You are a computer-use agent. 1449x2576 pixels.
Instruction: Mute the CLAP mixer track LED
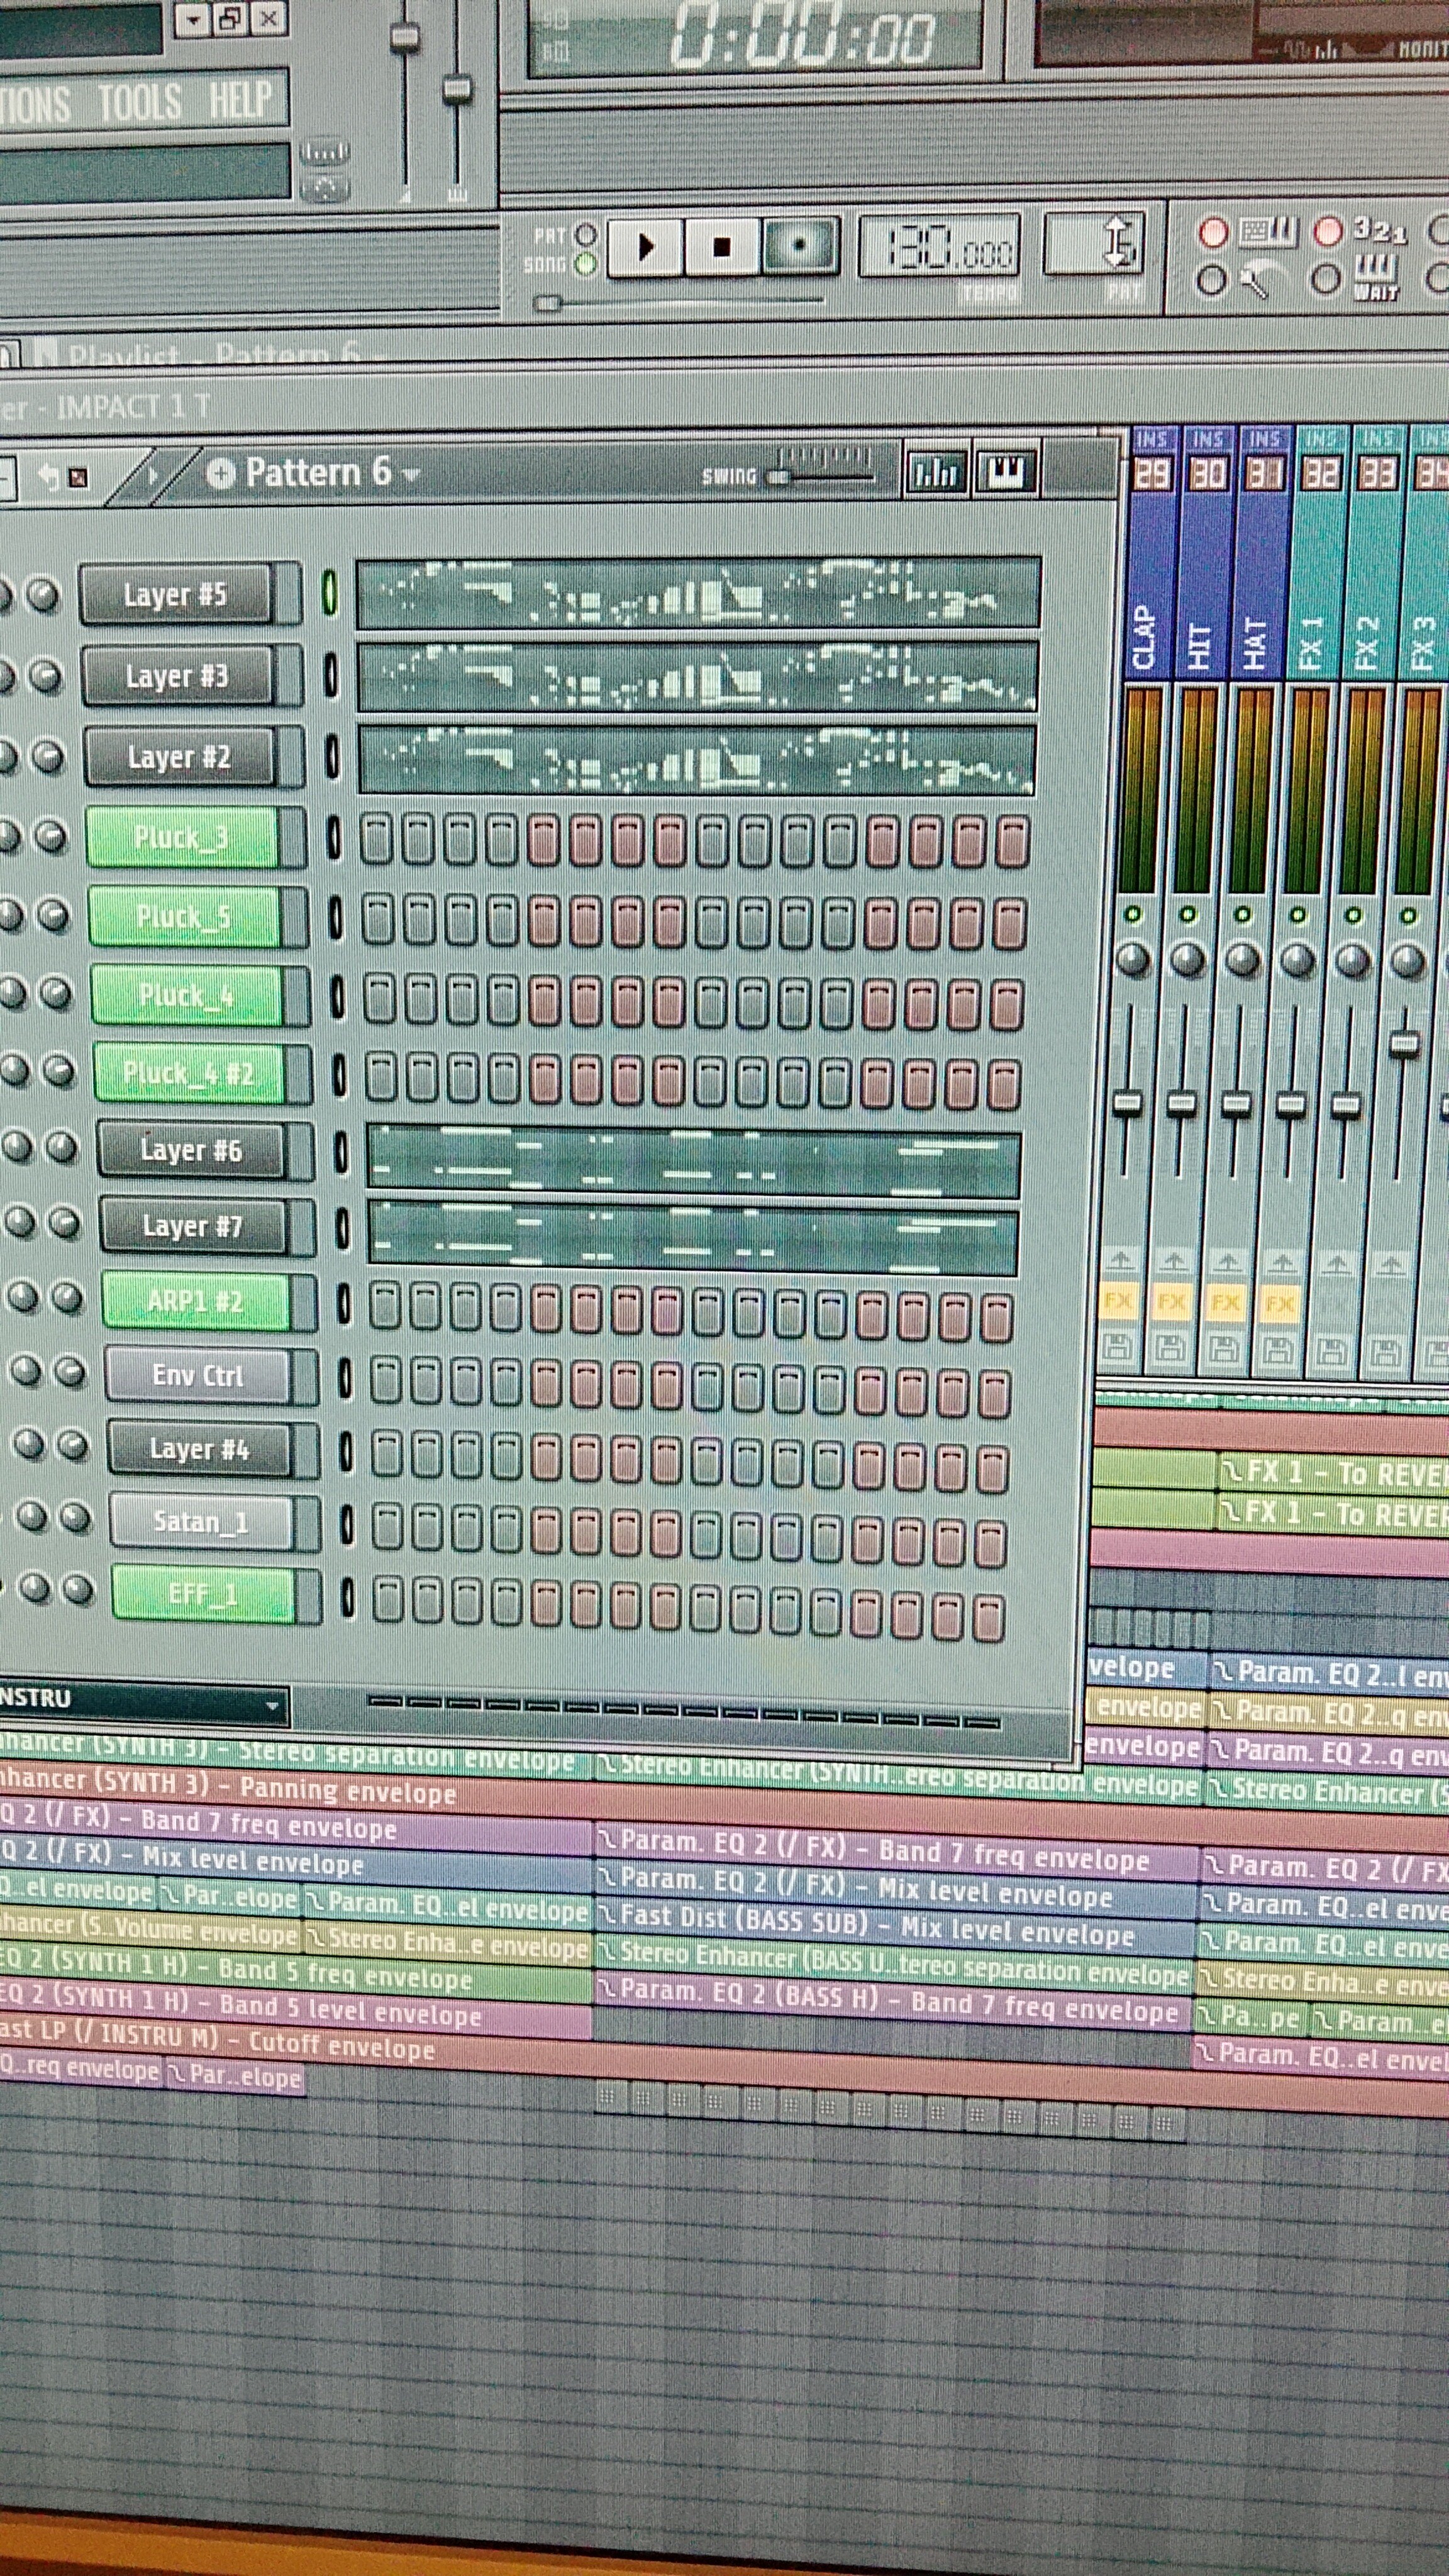(x=1132, y=914)
